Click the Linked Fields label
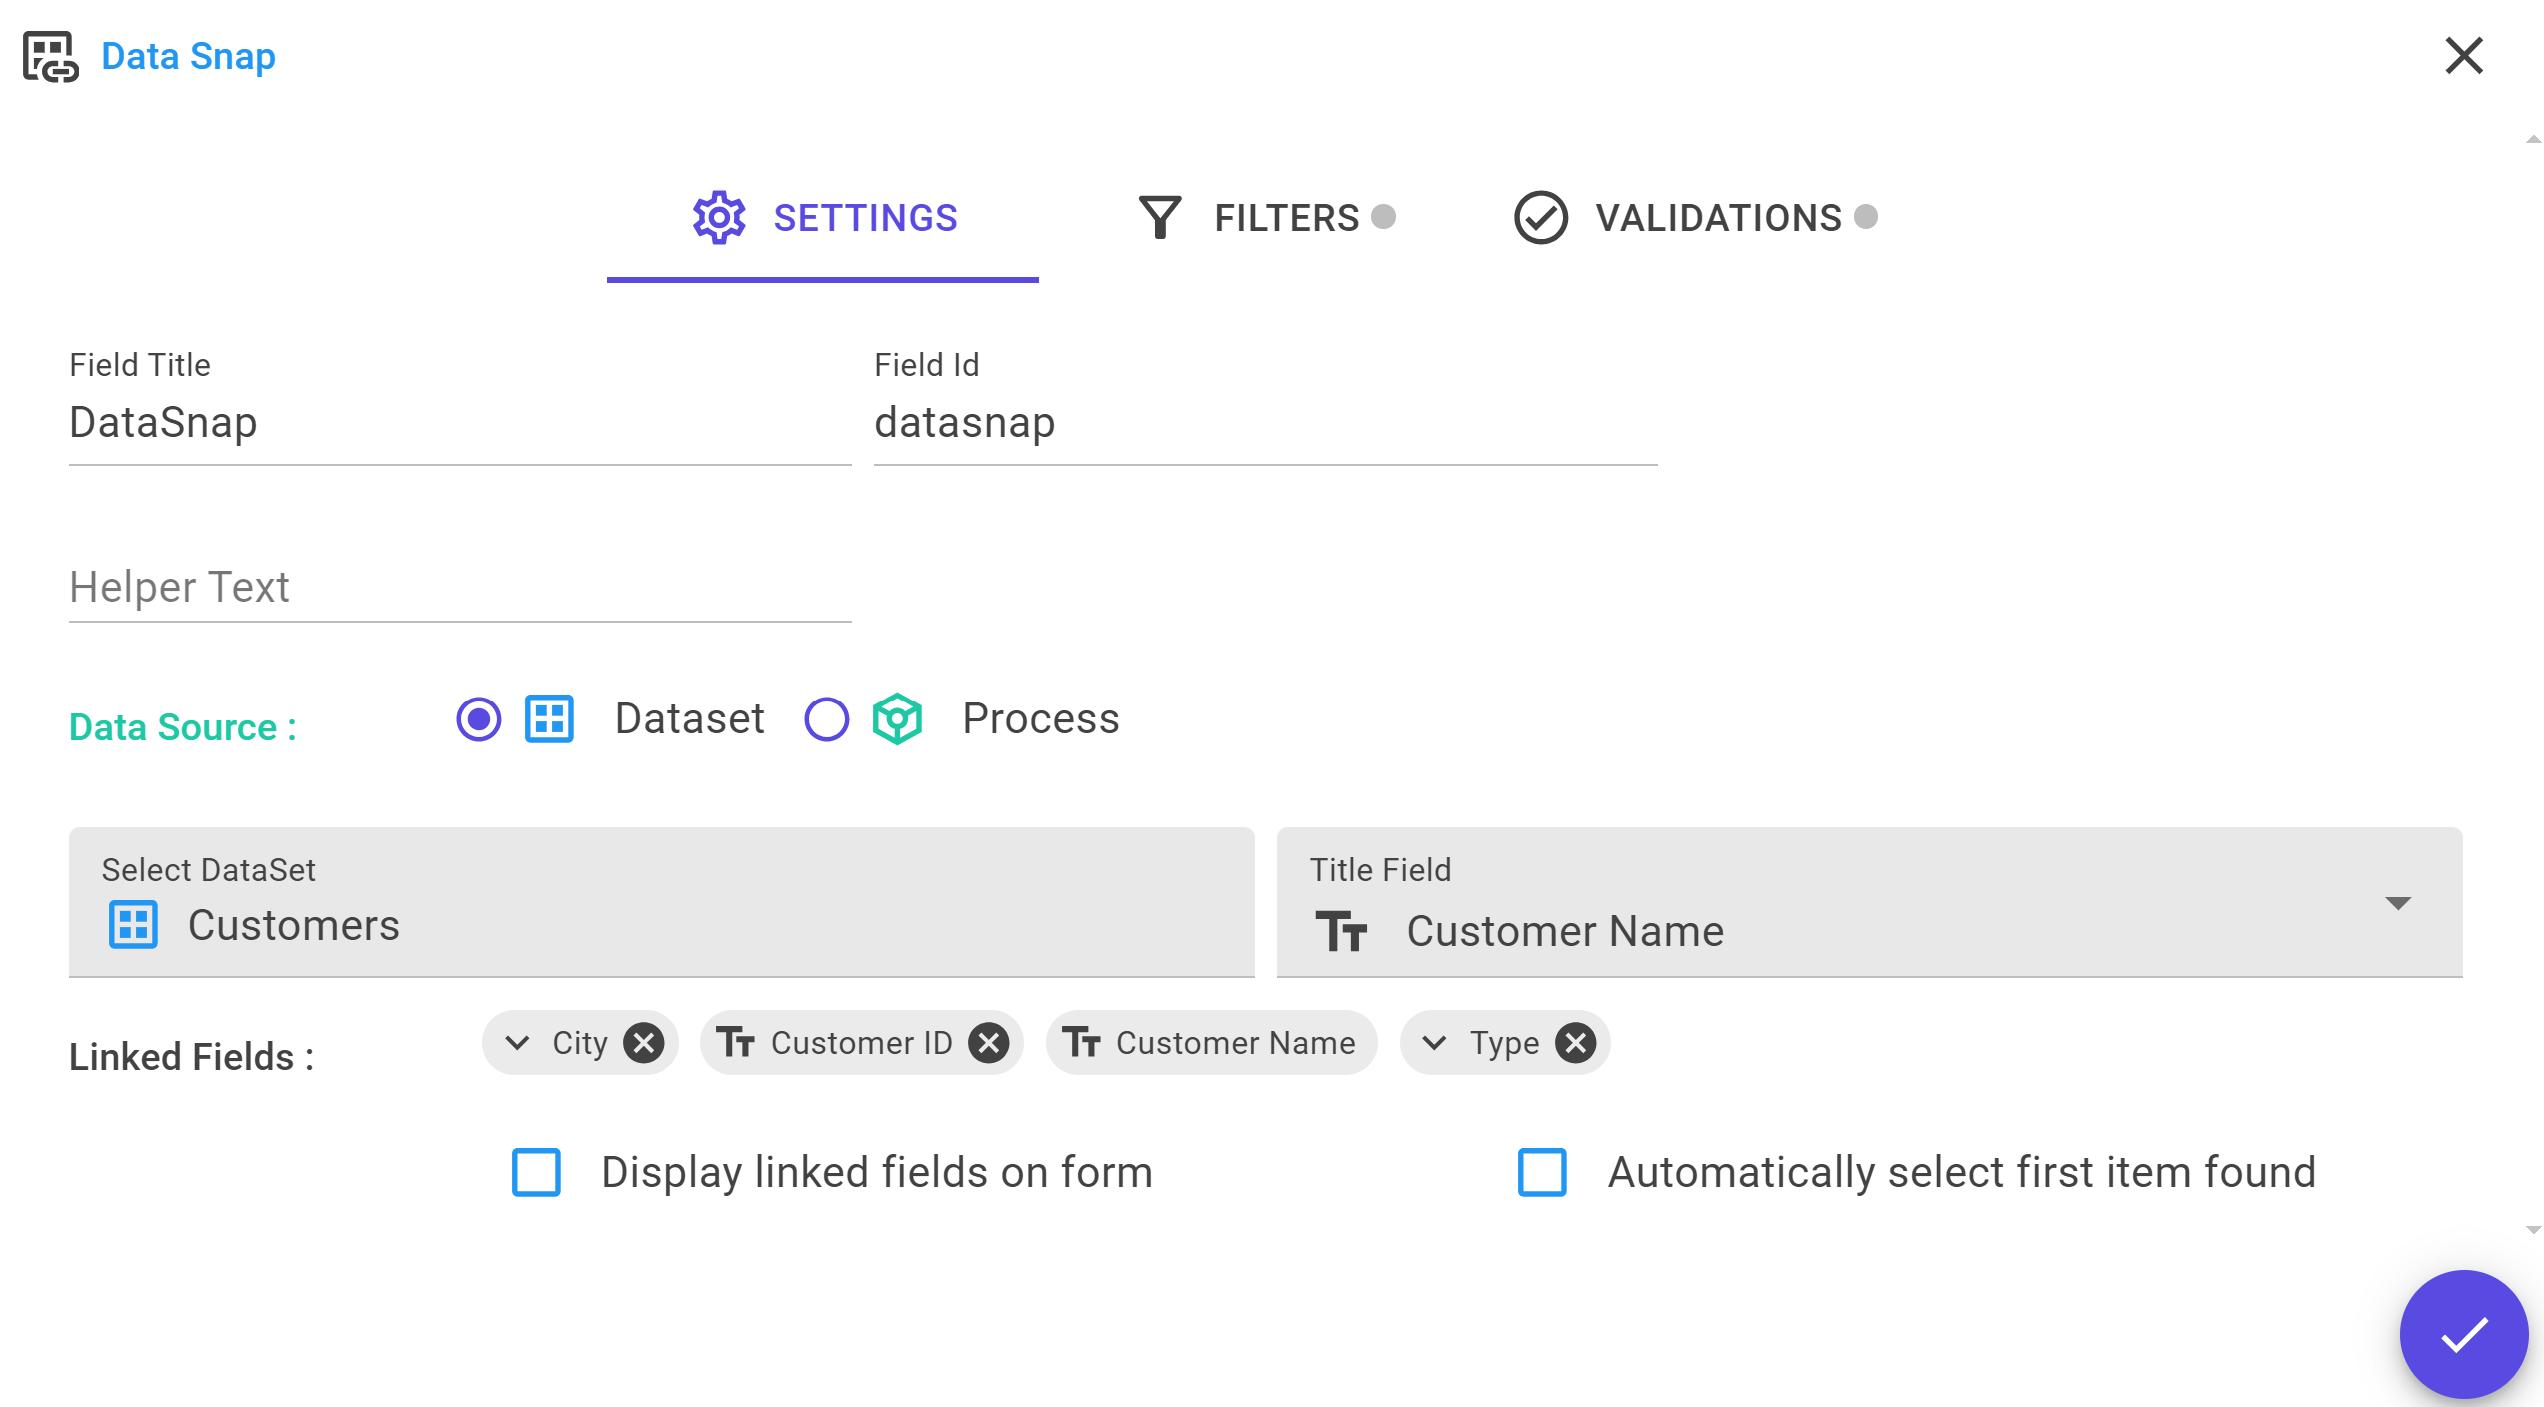Image resolution: width=2544 pixels, height=1407 pixels. click(192, 1057)
